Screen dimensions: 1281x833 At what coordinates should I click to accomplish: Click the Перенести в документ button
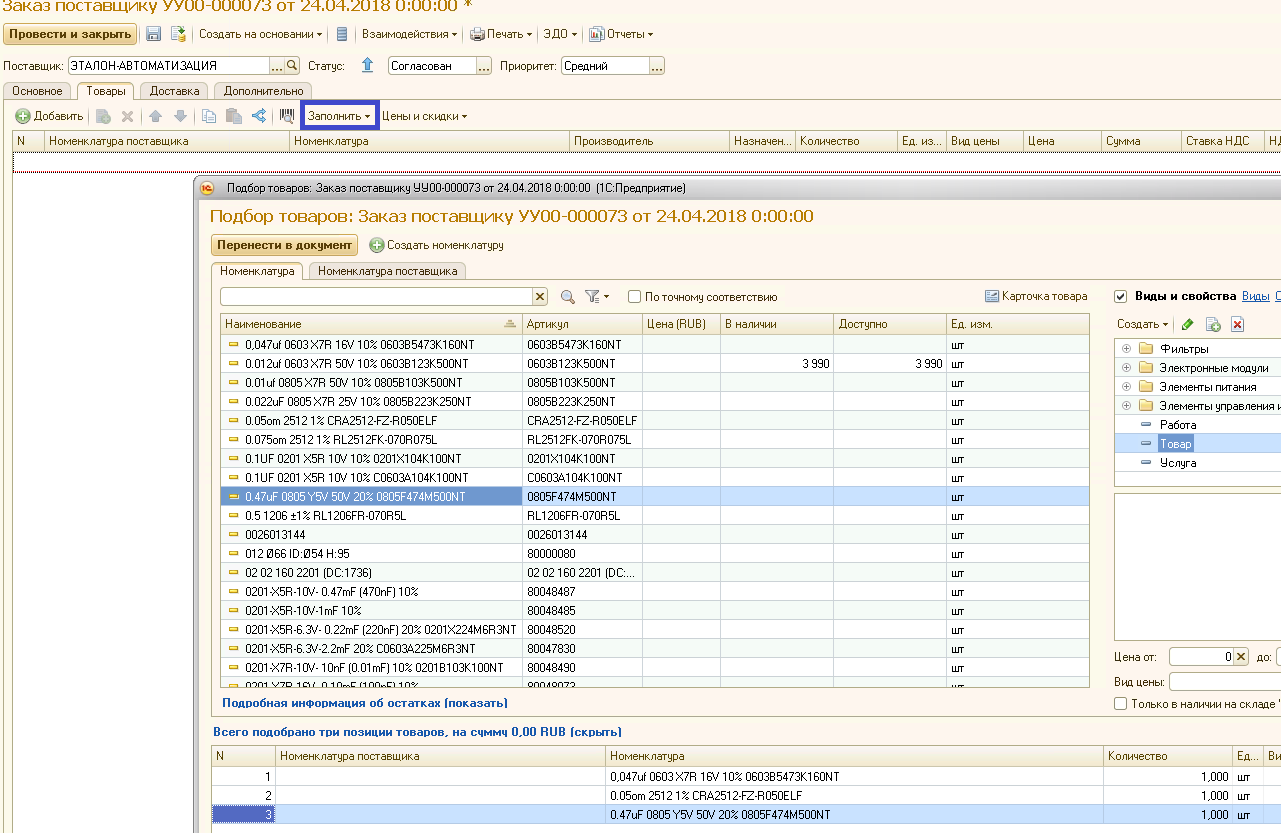(x=284, y=245)
